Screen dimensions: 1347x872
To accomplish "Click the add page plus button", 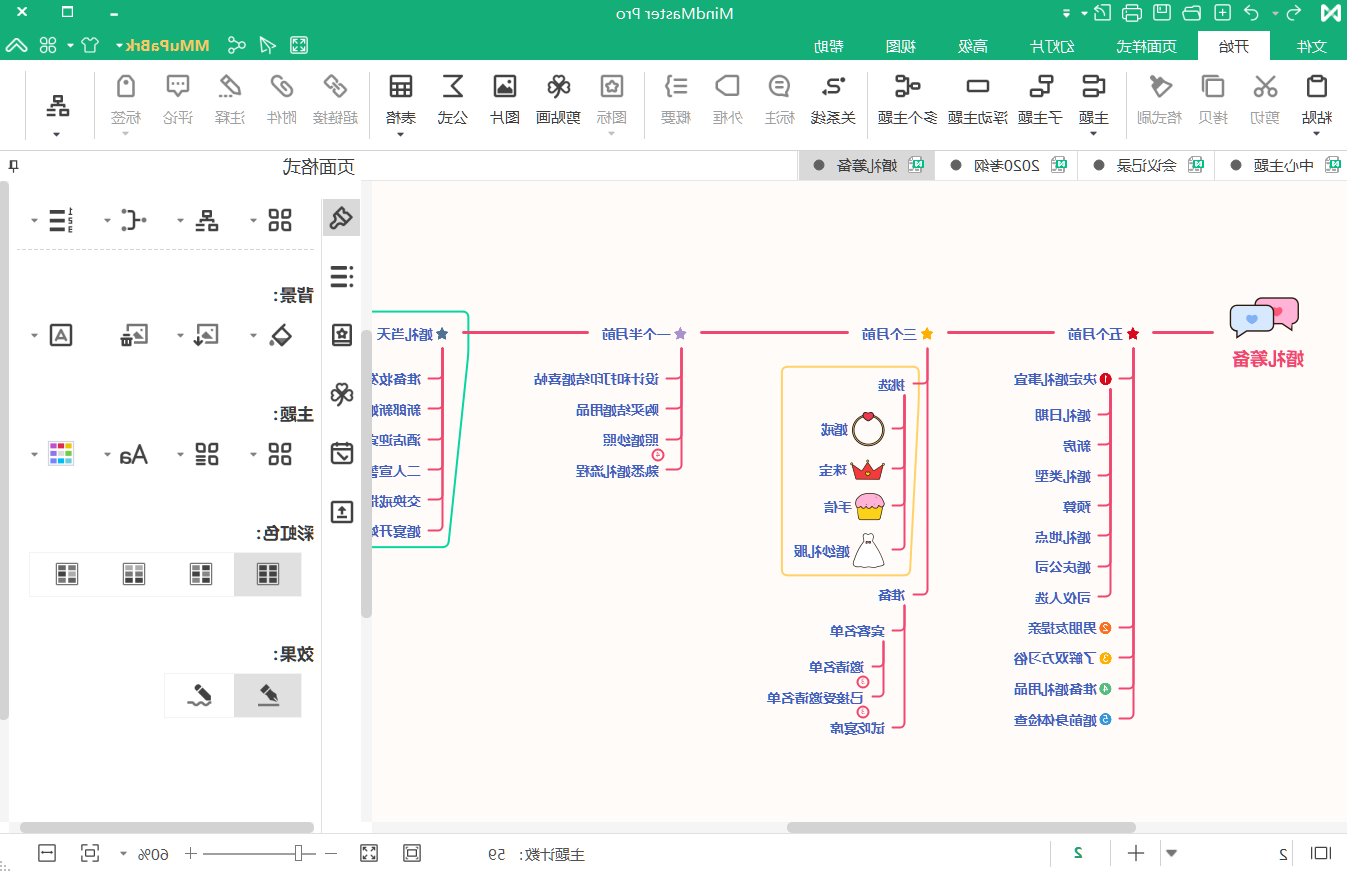I will click(x=1136, y=853).
